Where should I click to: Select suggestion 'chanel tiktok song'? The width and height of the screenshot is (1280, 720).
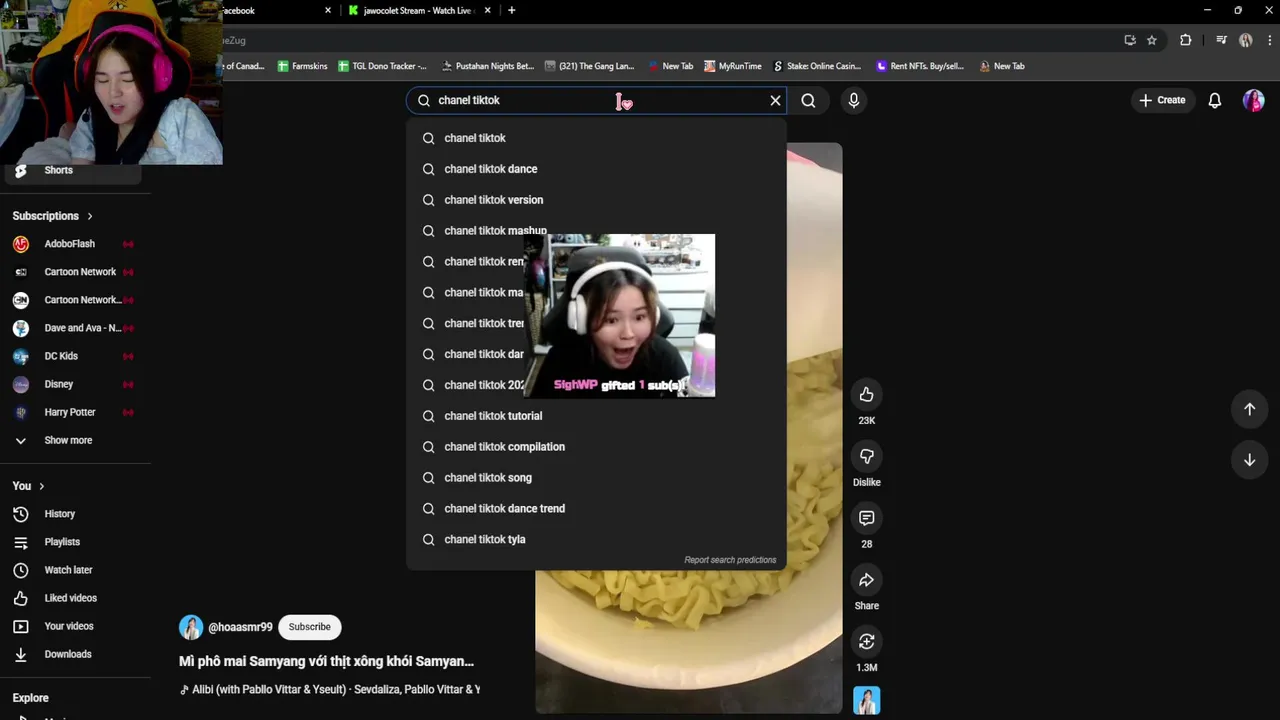(596, 478)
